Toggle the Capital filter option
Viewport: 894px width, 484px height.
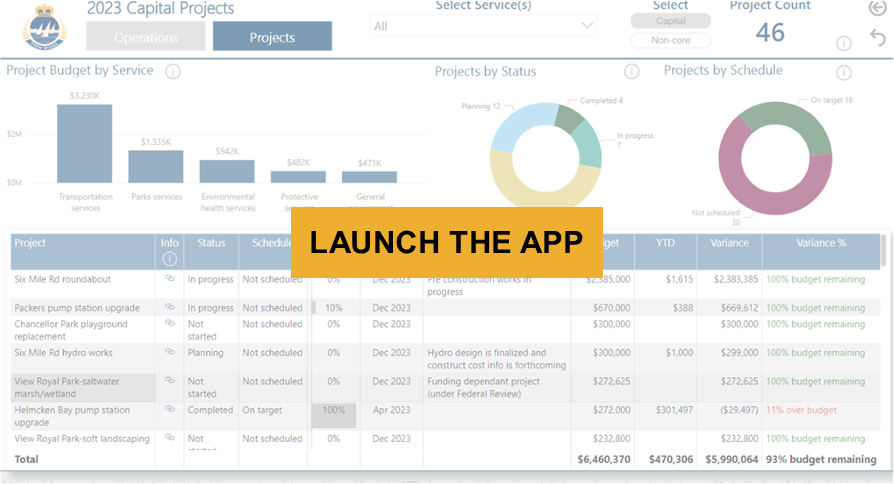tap(670, 21)
